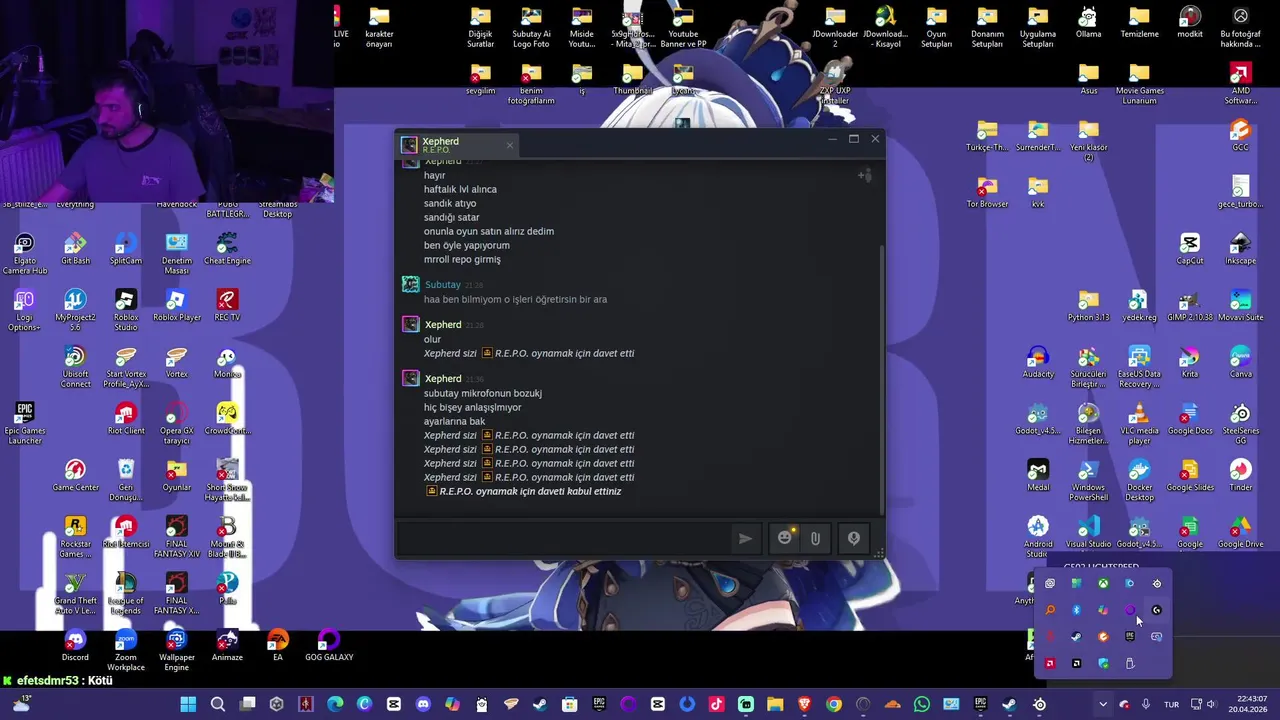Image resolution: width=1280 pixels, height=720 pixels.
Task: Attach a file in Steam chat
Action: click(x=815, y=538)
